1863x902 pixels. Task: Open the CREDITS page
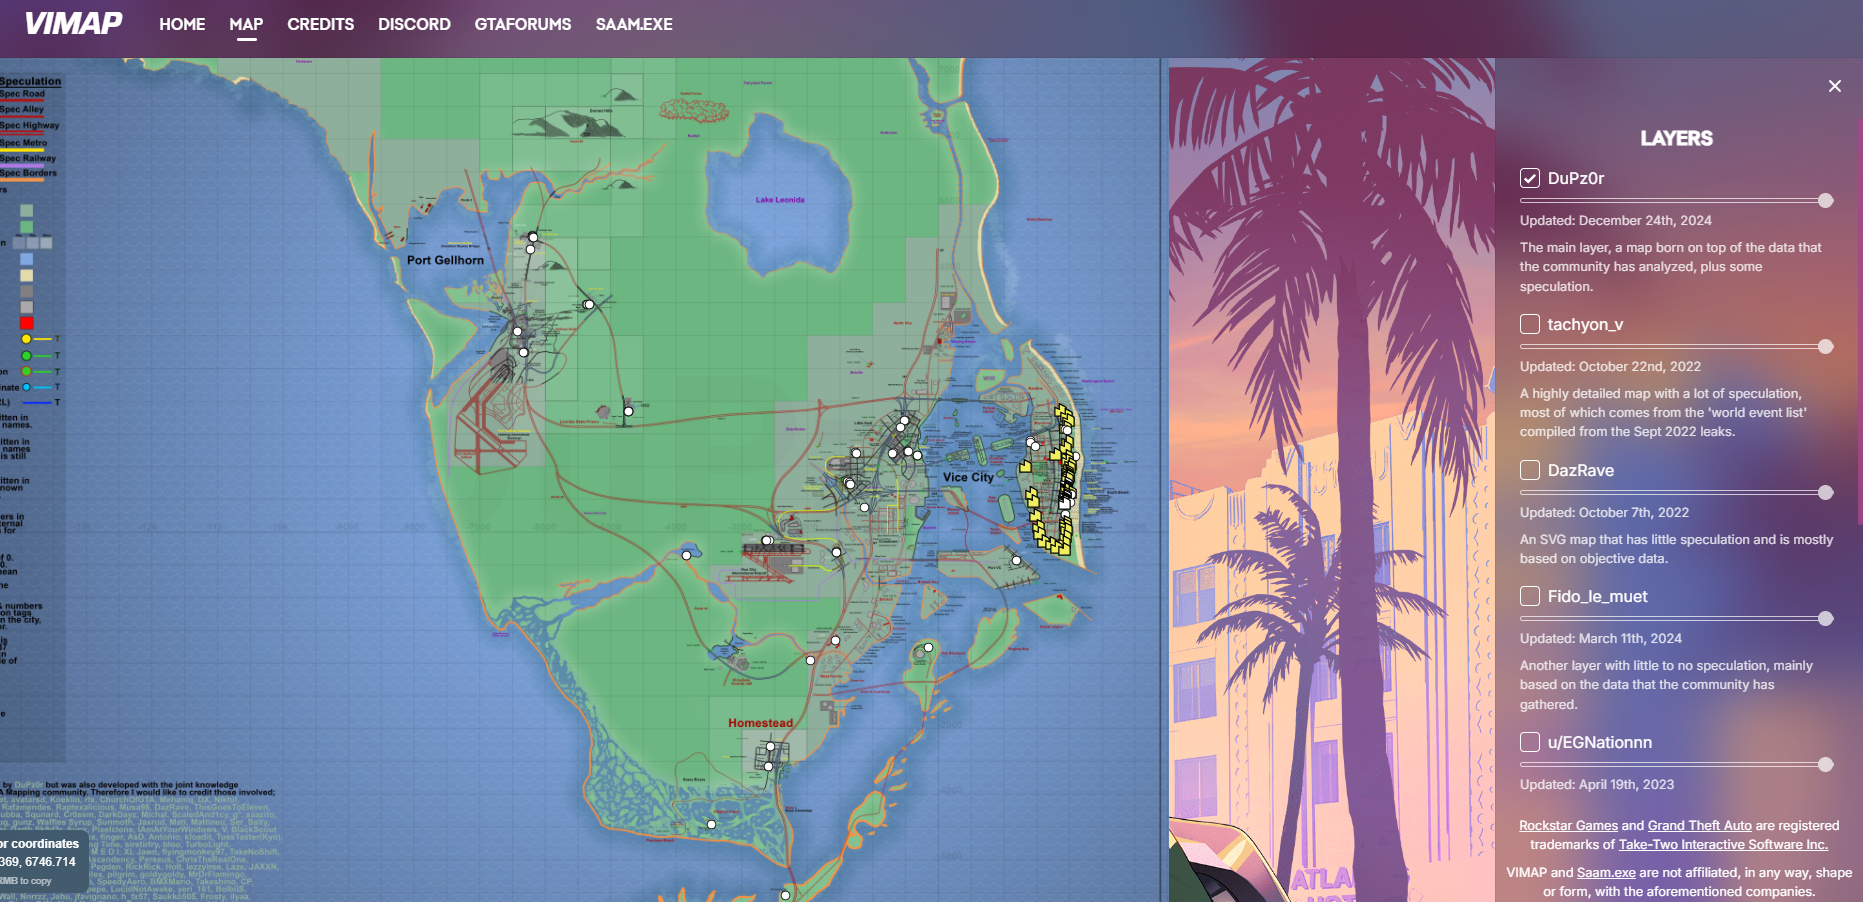[320, 24]
